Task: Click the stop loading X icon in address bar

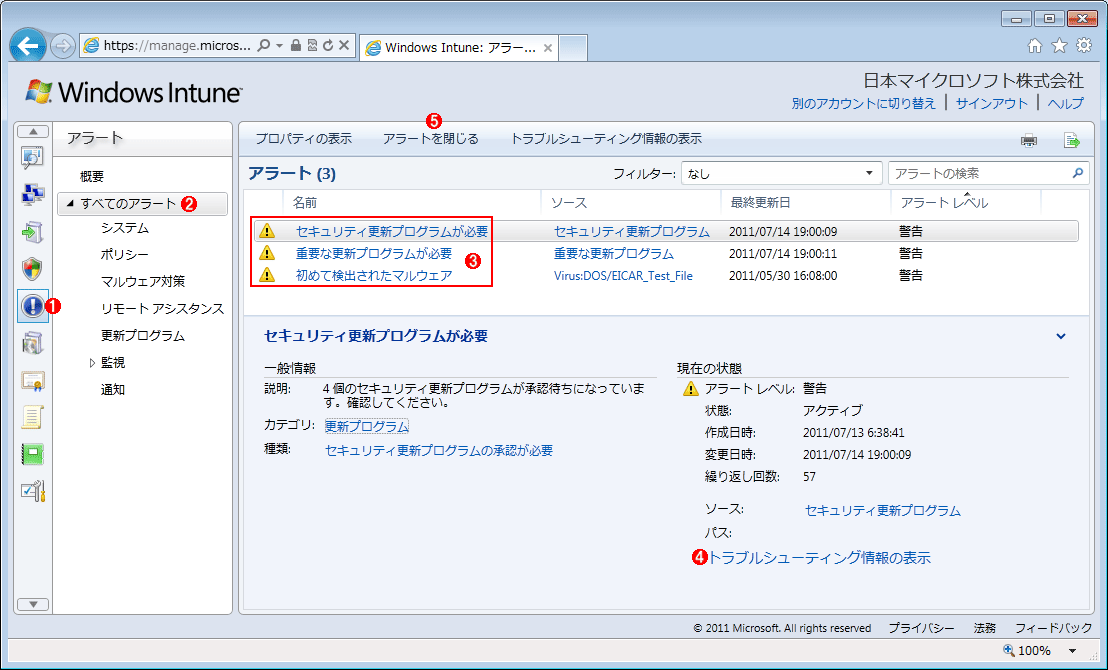Action: point(343,46)
